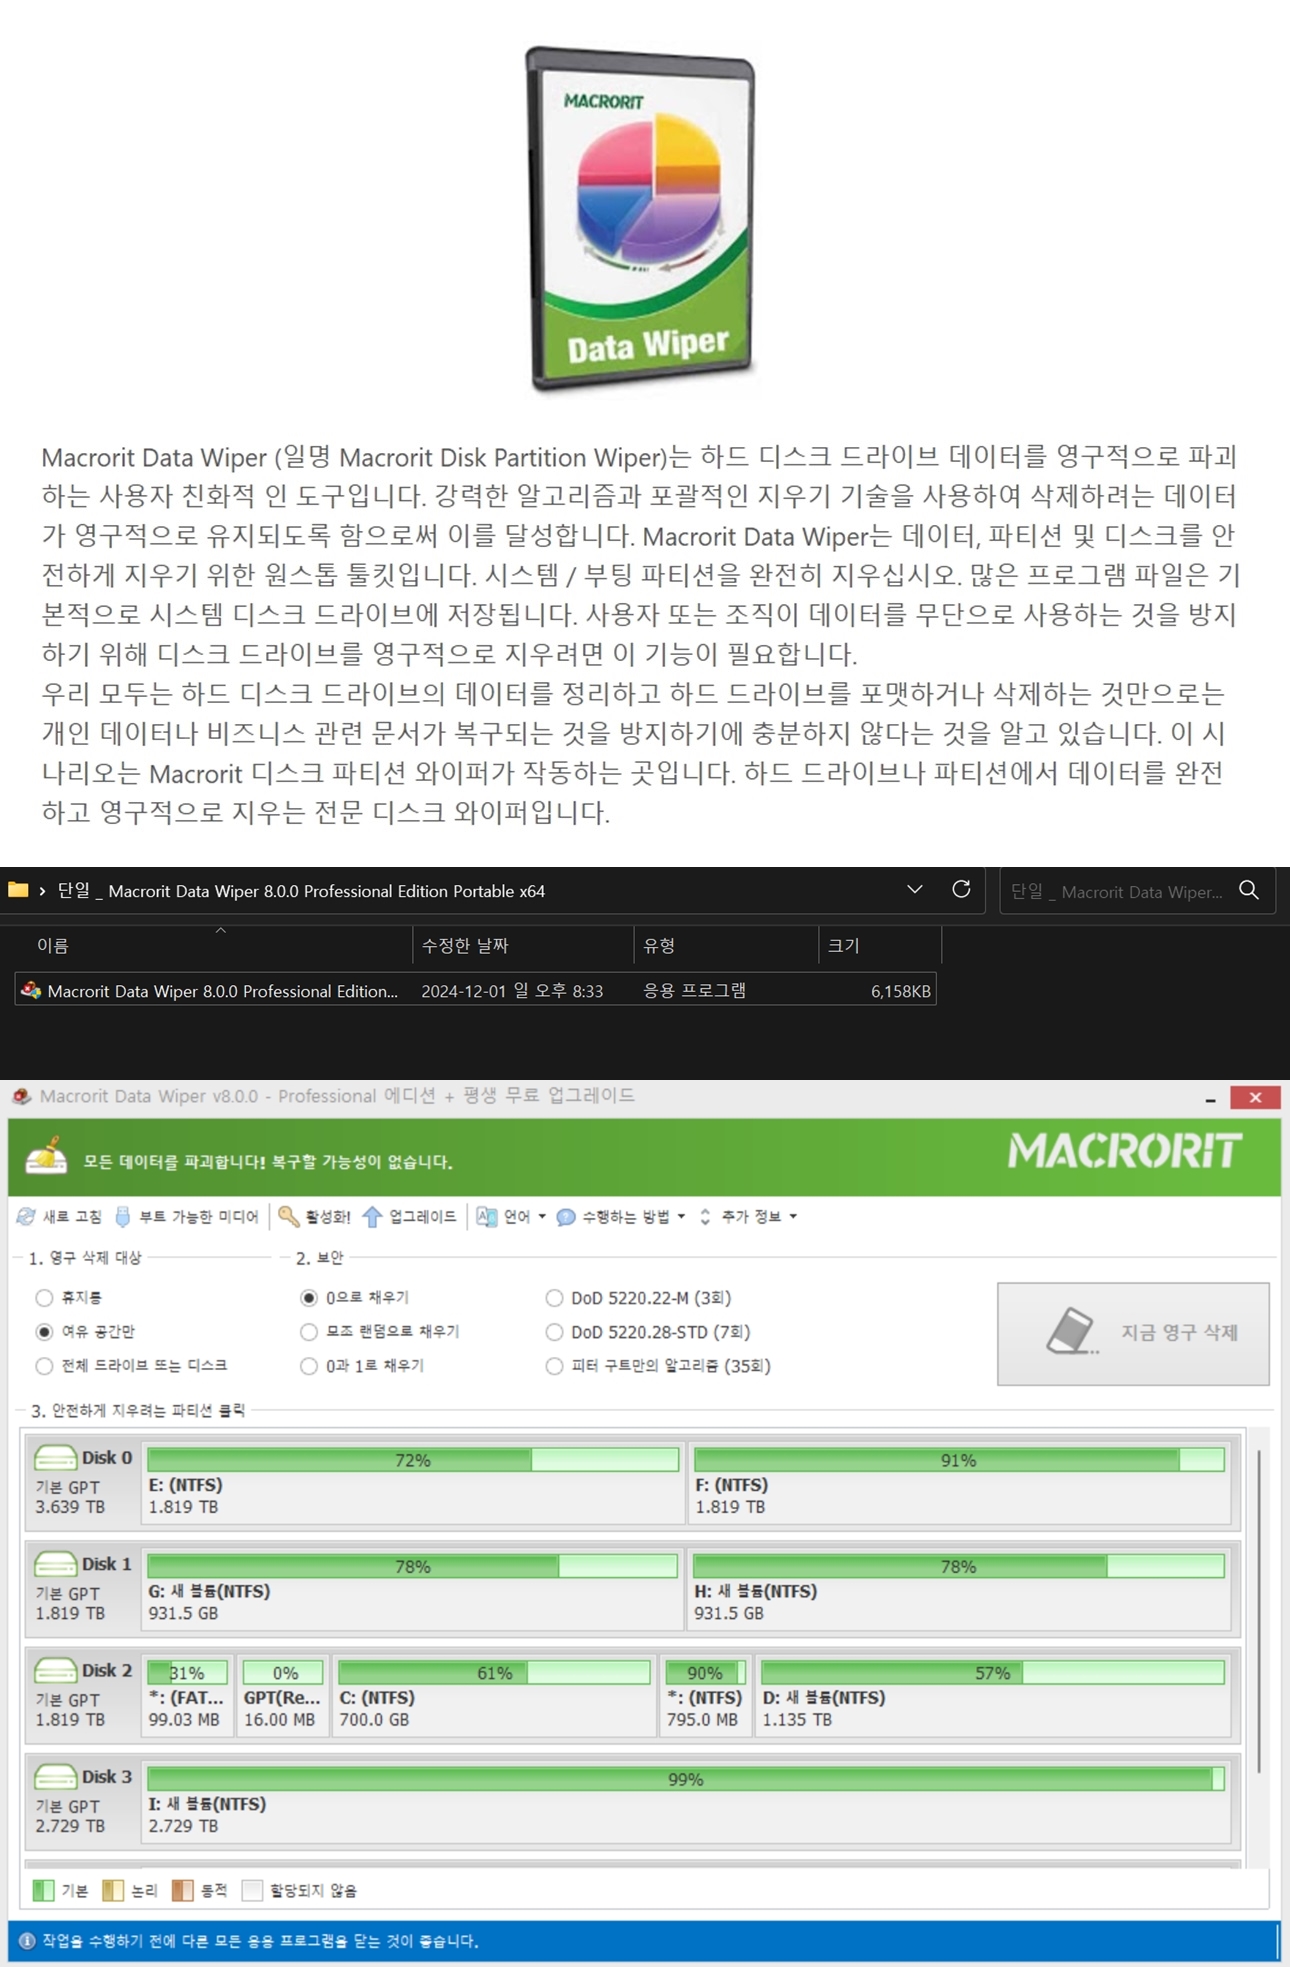Click the application file icon in Explorer row

click(31, 990)
